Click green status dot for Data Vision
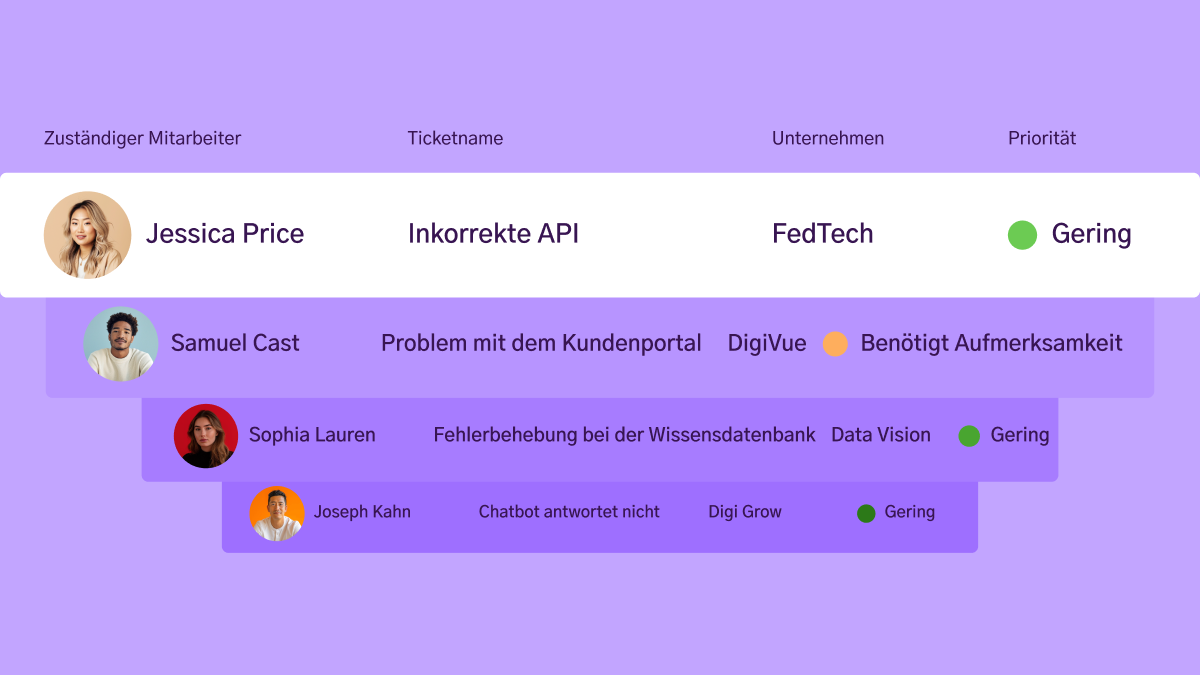 pyautogui.click(x=969, y=436)
